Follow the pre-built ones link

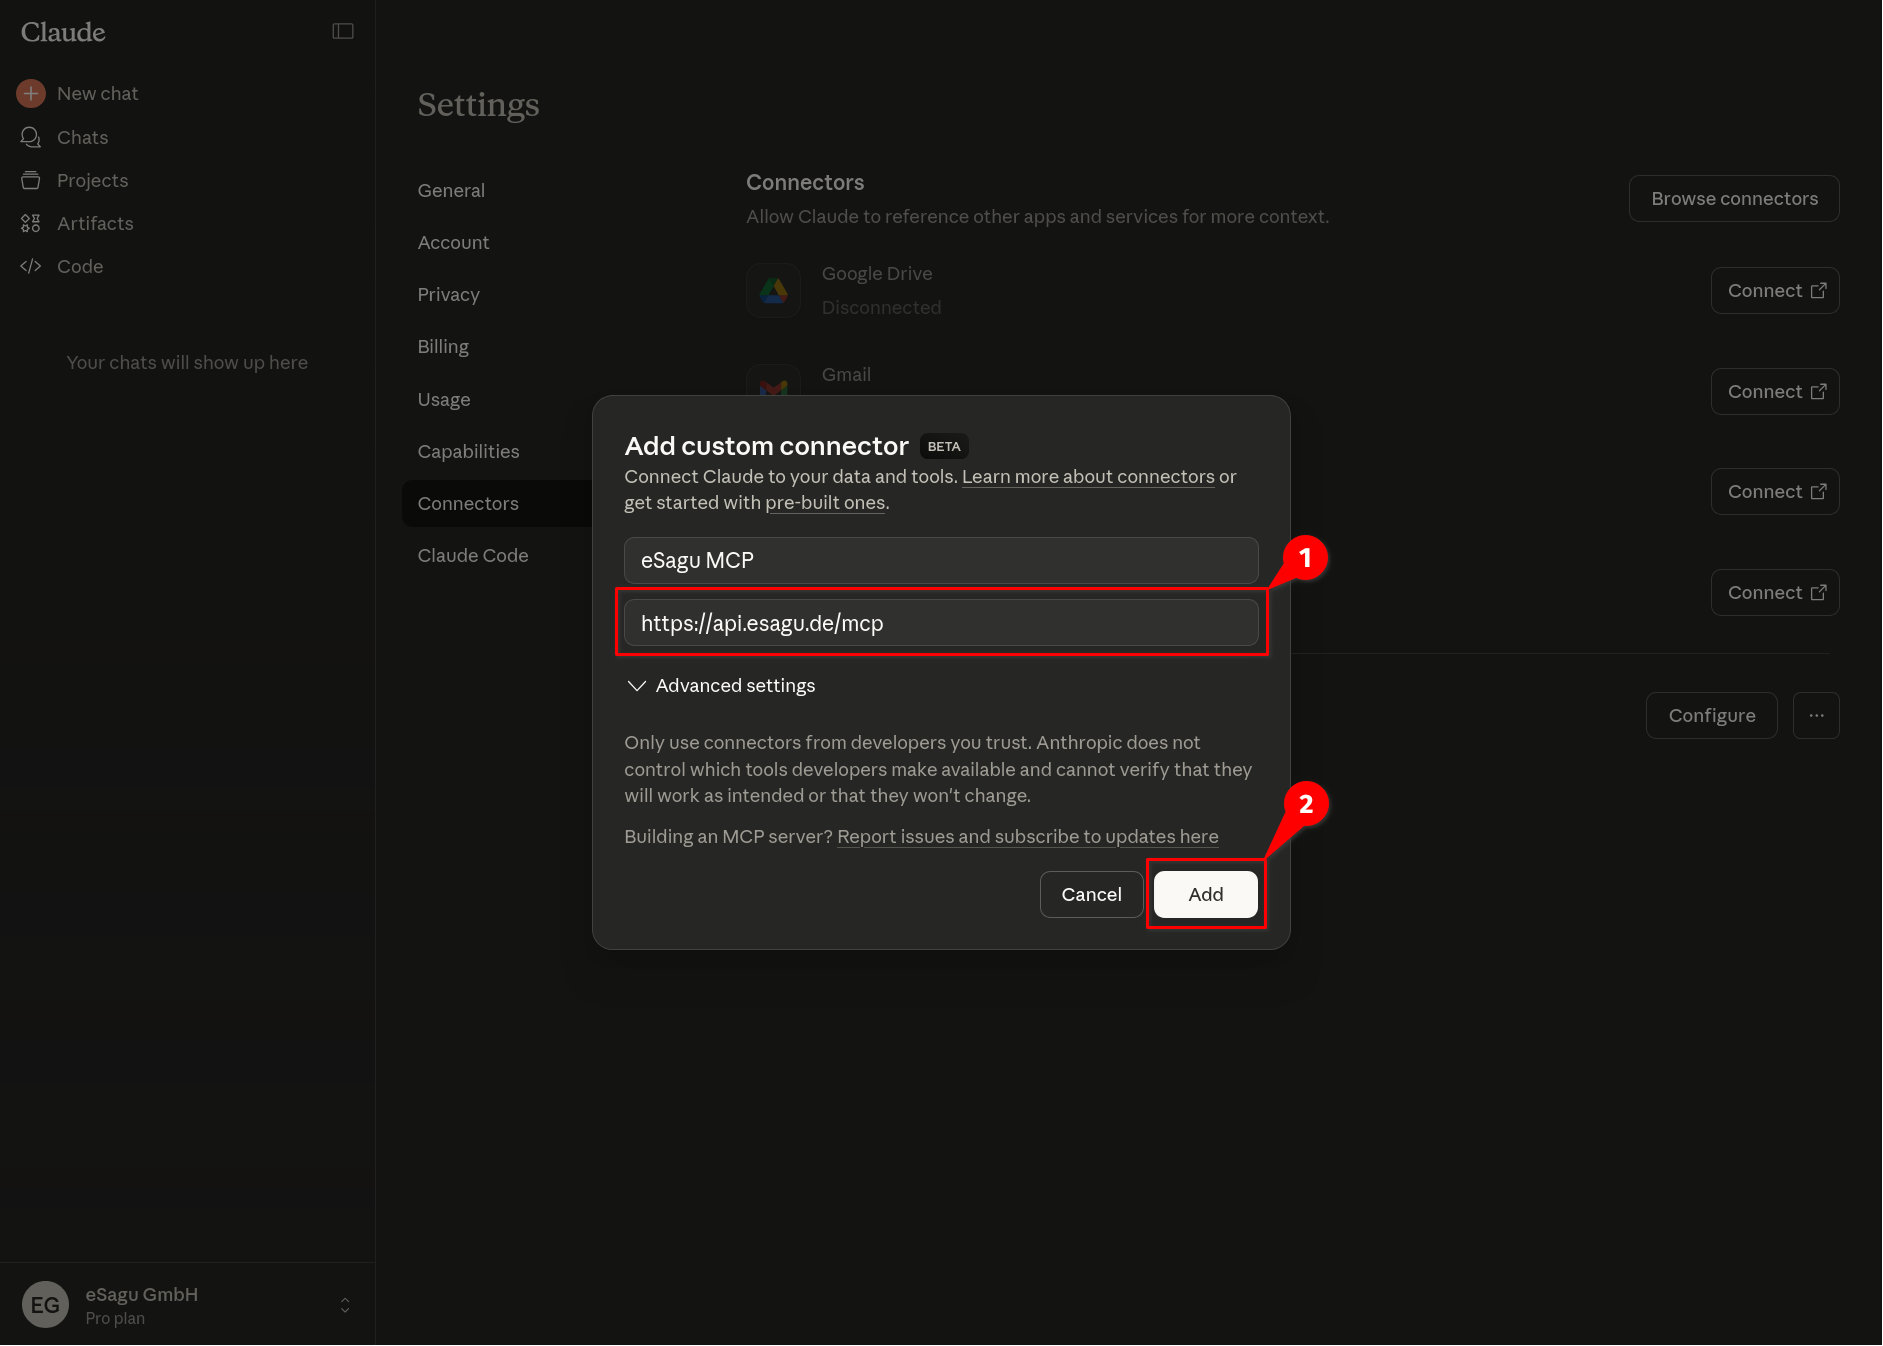coord(825,502)
